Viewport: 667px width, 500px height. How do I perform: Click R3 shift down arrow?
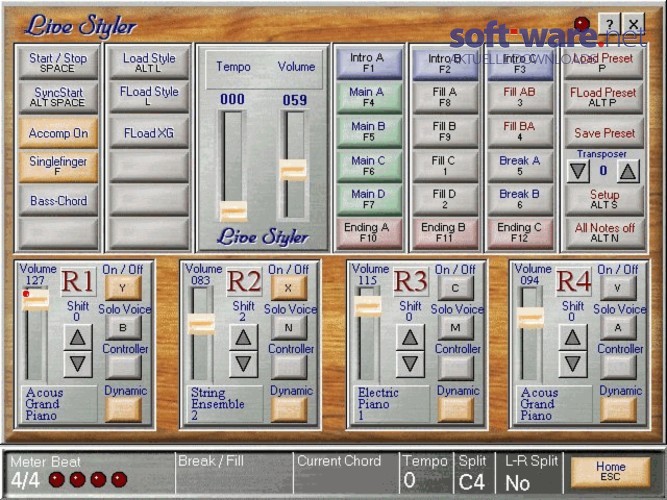click(x=410, y=364)
